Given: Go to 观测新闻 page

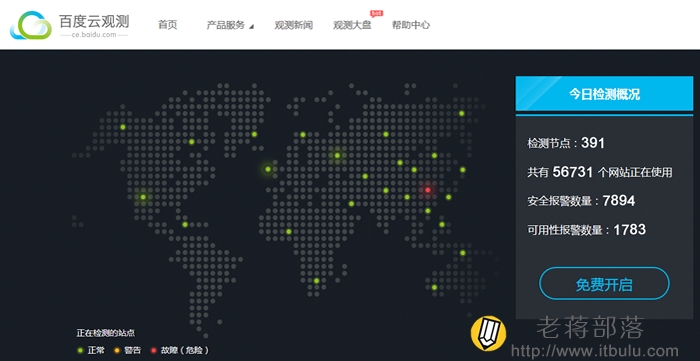Looking at the screenshot, I should click(x=294, y=25).
